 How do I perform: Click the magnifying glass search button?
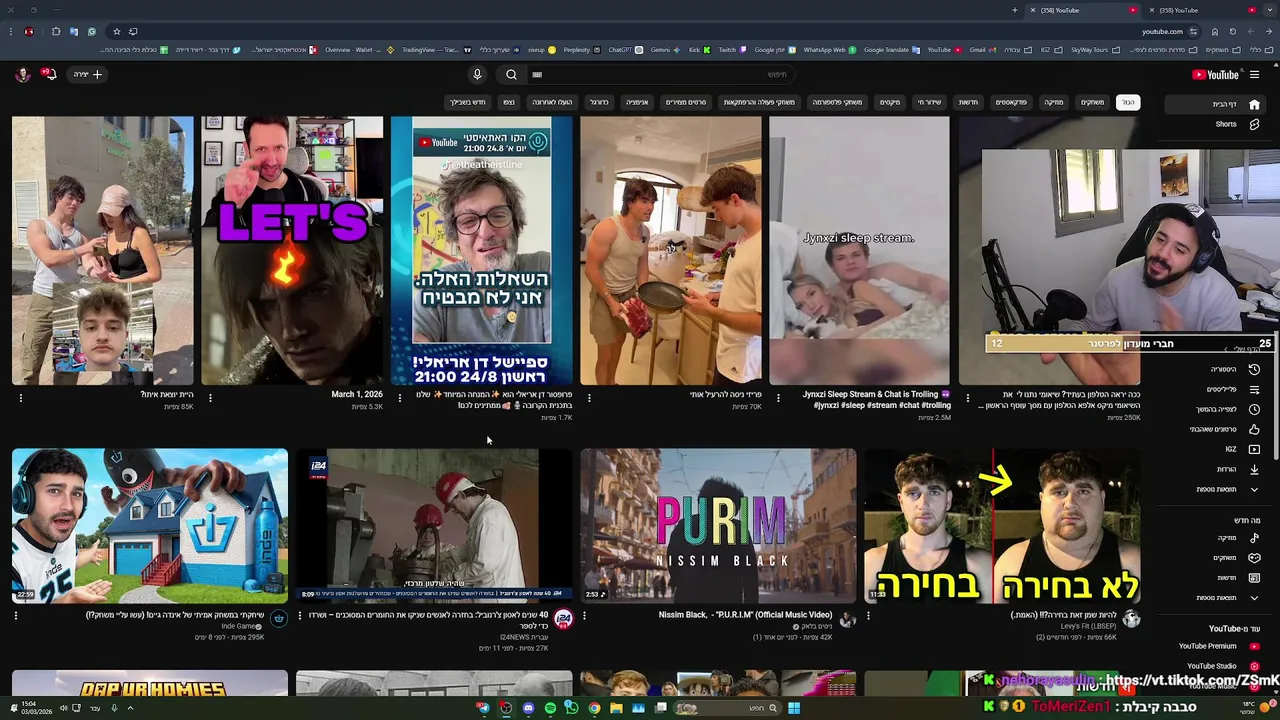tap(511, 74)
